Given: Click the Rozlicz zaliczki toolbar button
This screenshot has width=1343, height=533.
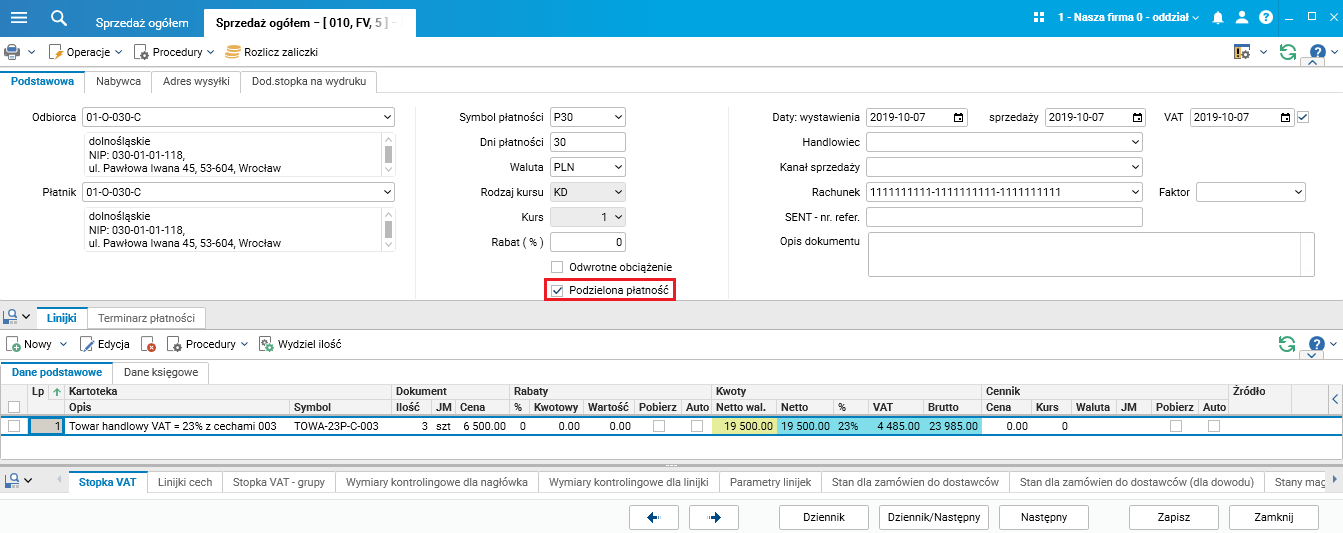Looking at the screenshot, I should point(271,51).
